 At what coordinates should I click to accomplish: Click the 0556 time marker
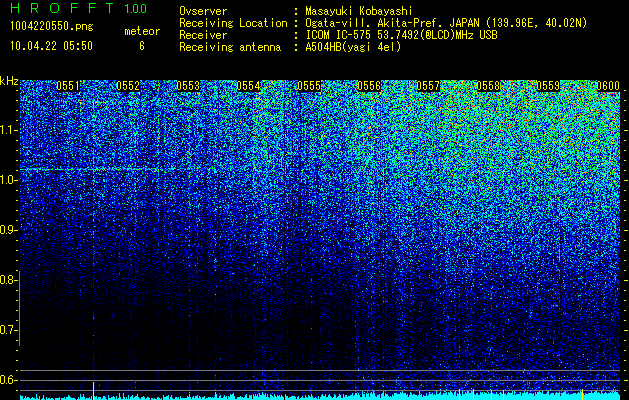369,86
